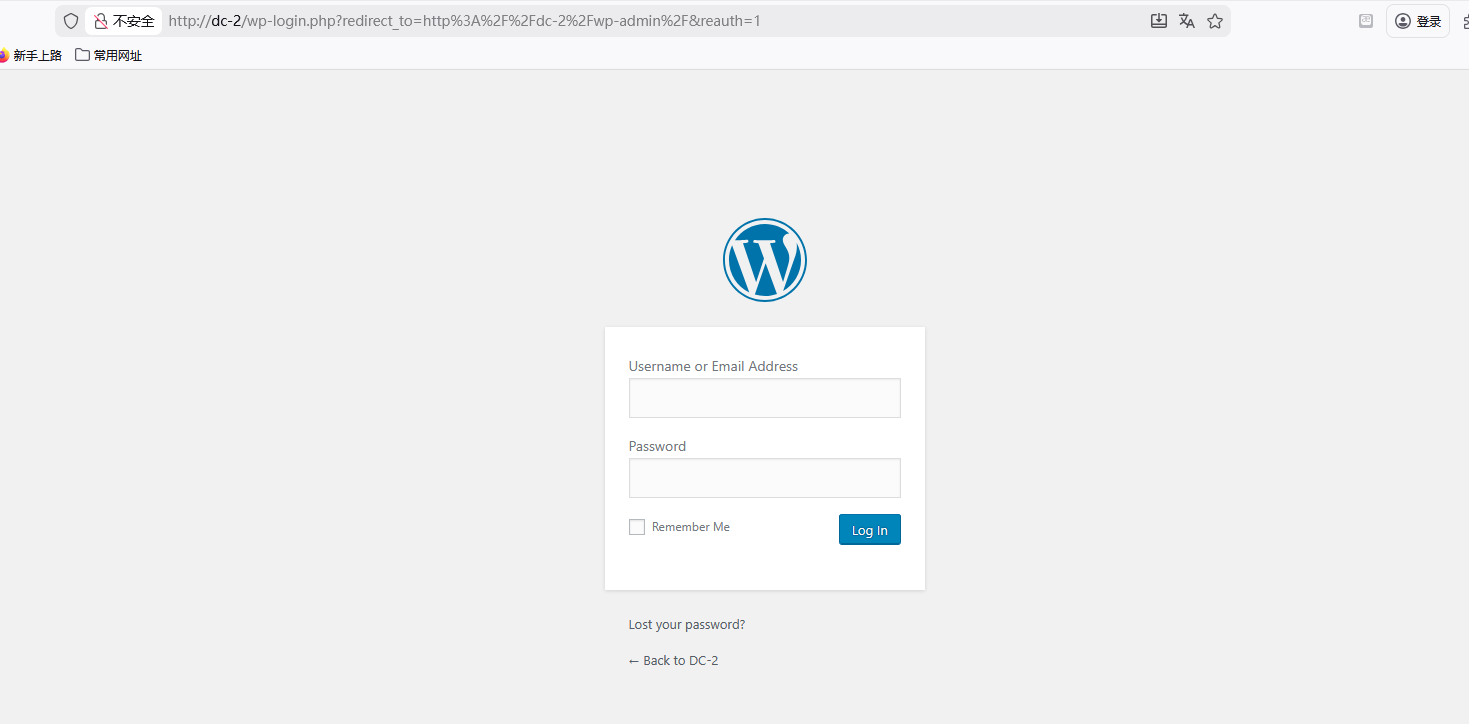1469x724 pixels.
Task: Click the Log In button
Action: (x=870, y=530)
